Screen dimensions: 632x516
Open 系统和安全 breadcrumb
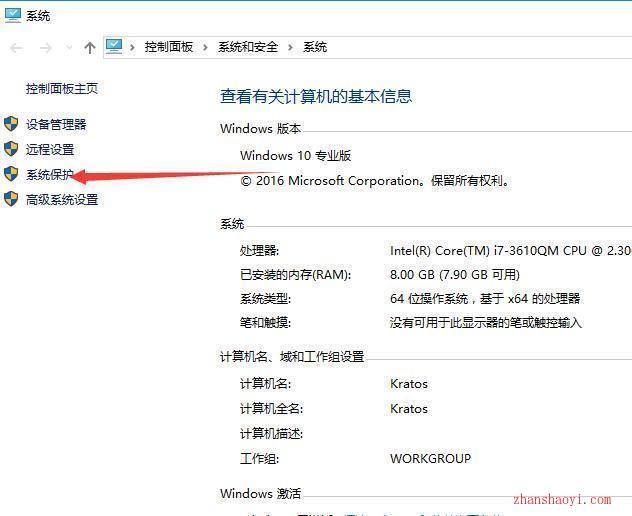(248, 47)
